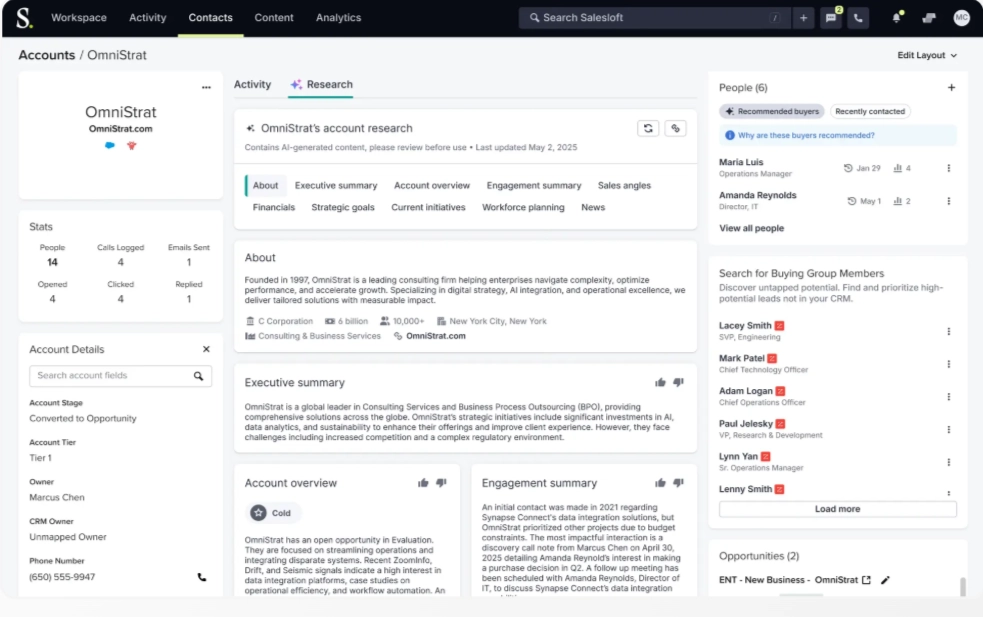Thumbs down the Account overview
Screen dimensions: 983x617
point(441,483)
